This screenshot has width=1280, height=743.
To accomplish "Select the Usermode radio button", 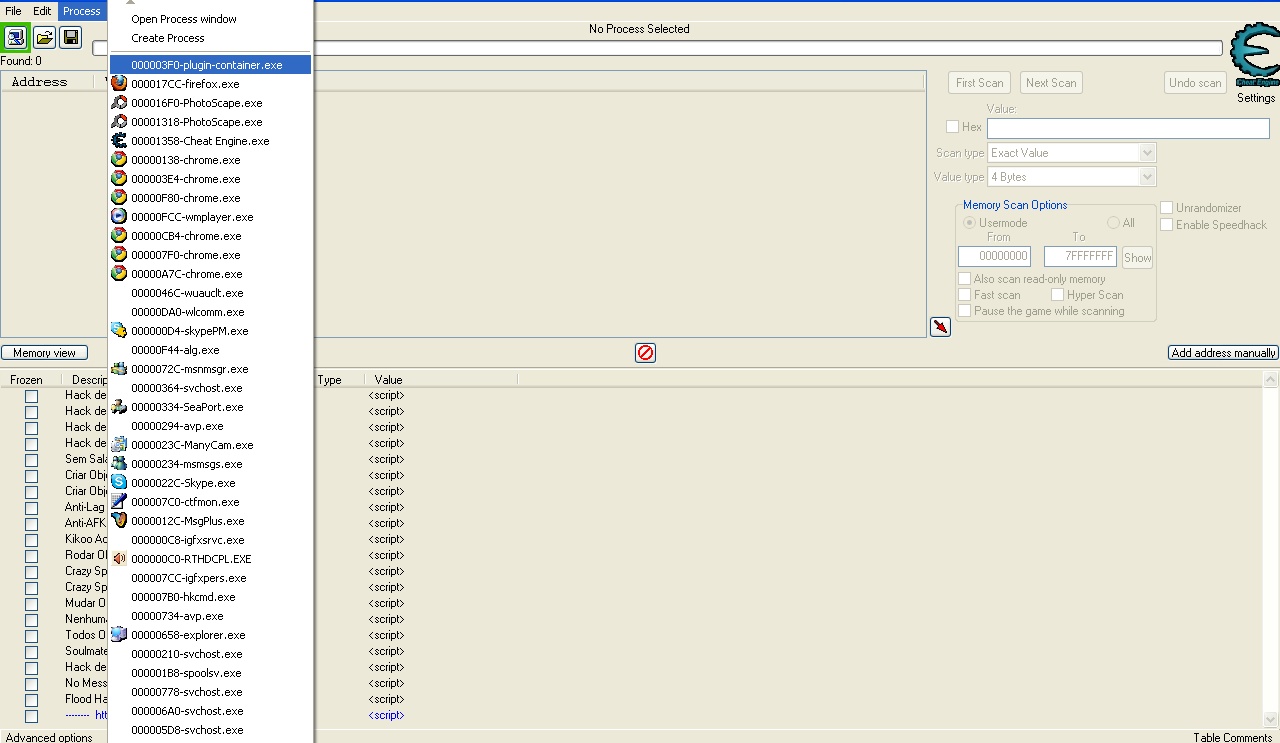I will point(969,223).
